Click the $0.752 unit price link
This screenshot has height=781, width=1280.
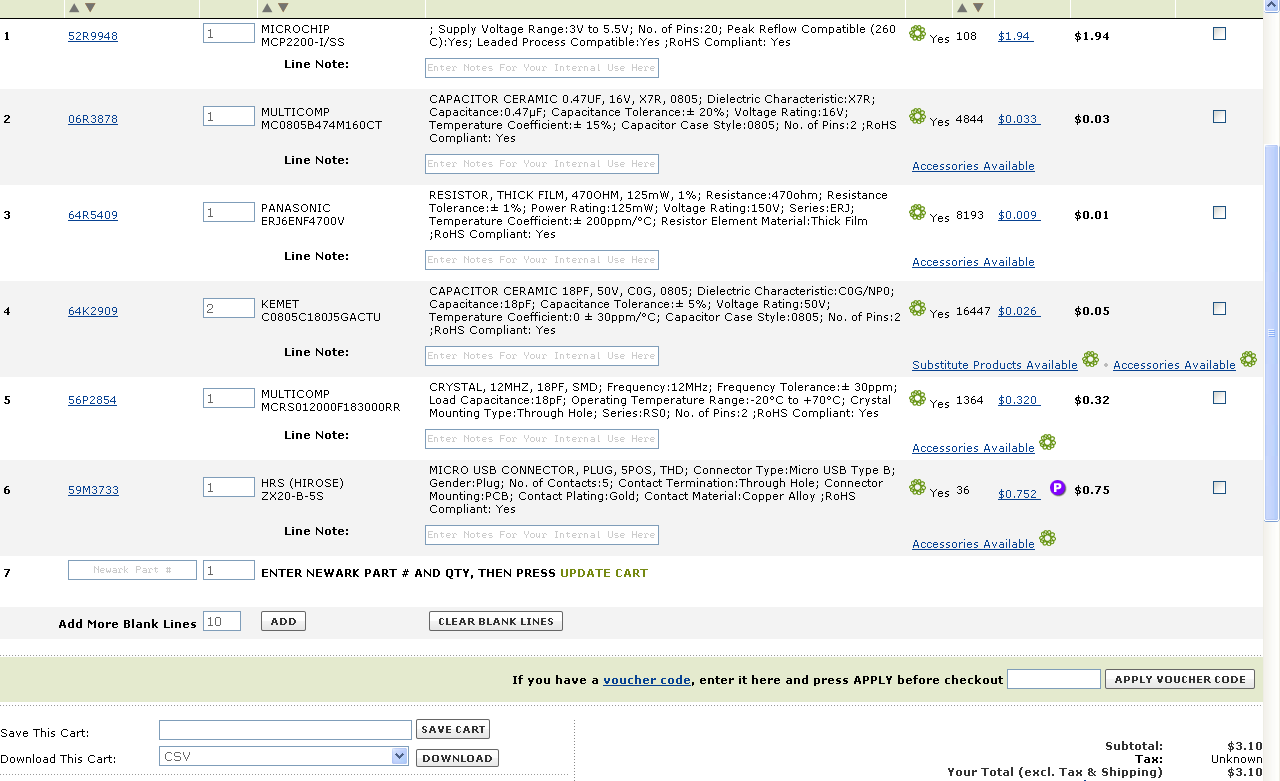click(x=1019, y=494)
